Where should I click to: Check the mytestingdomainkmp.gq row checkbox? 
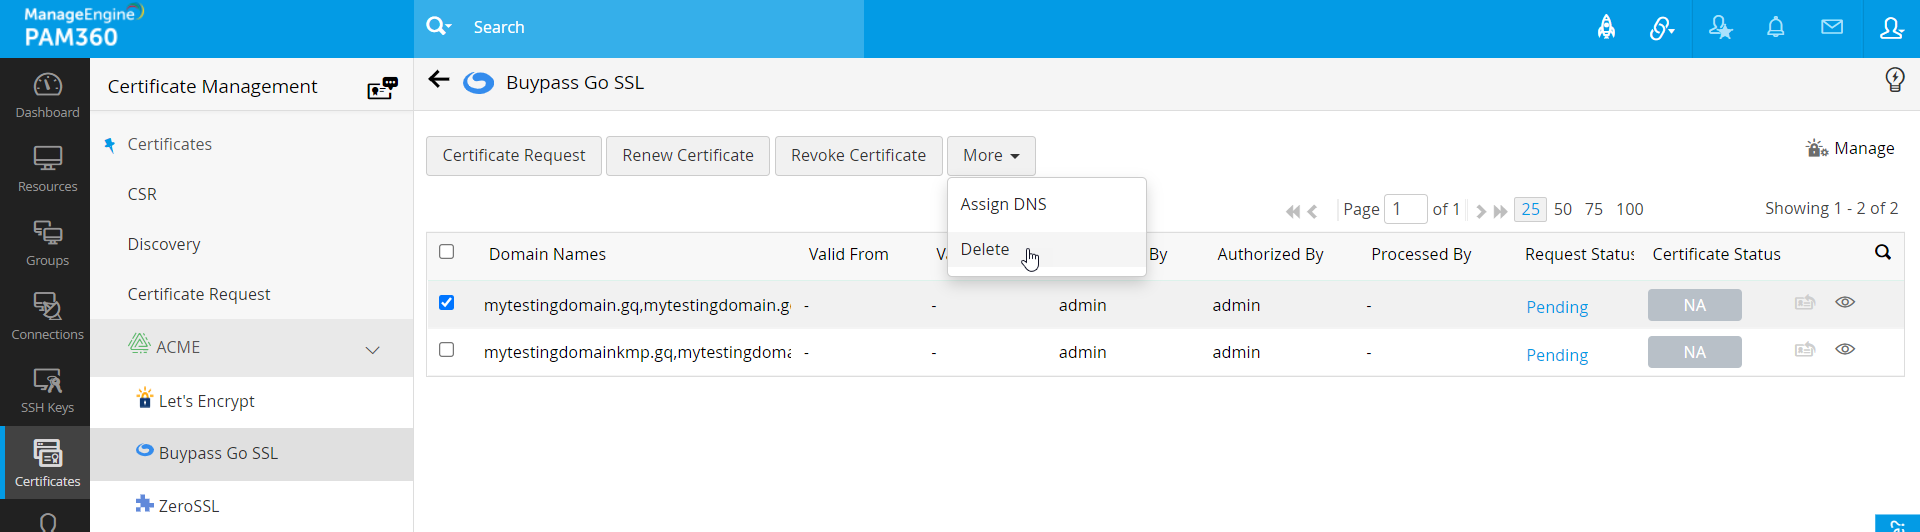click(x=447, y=350)
